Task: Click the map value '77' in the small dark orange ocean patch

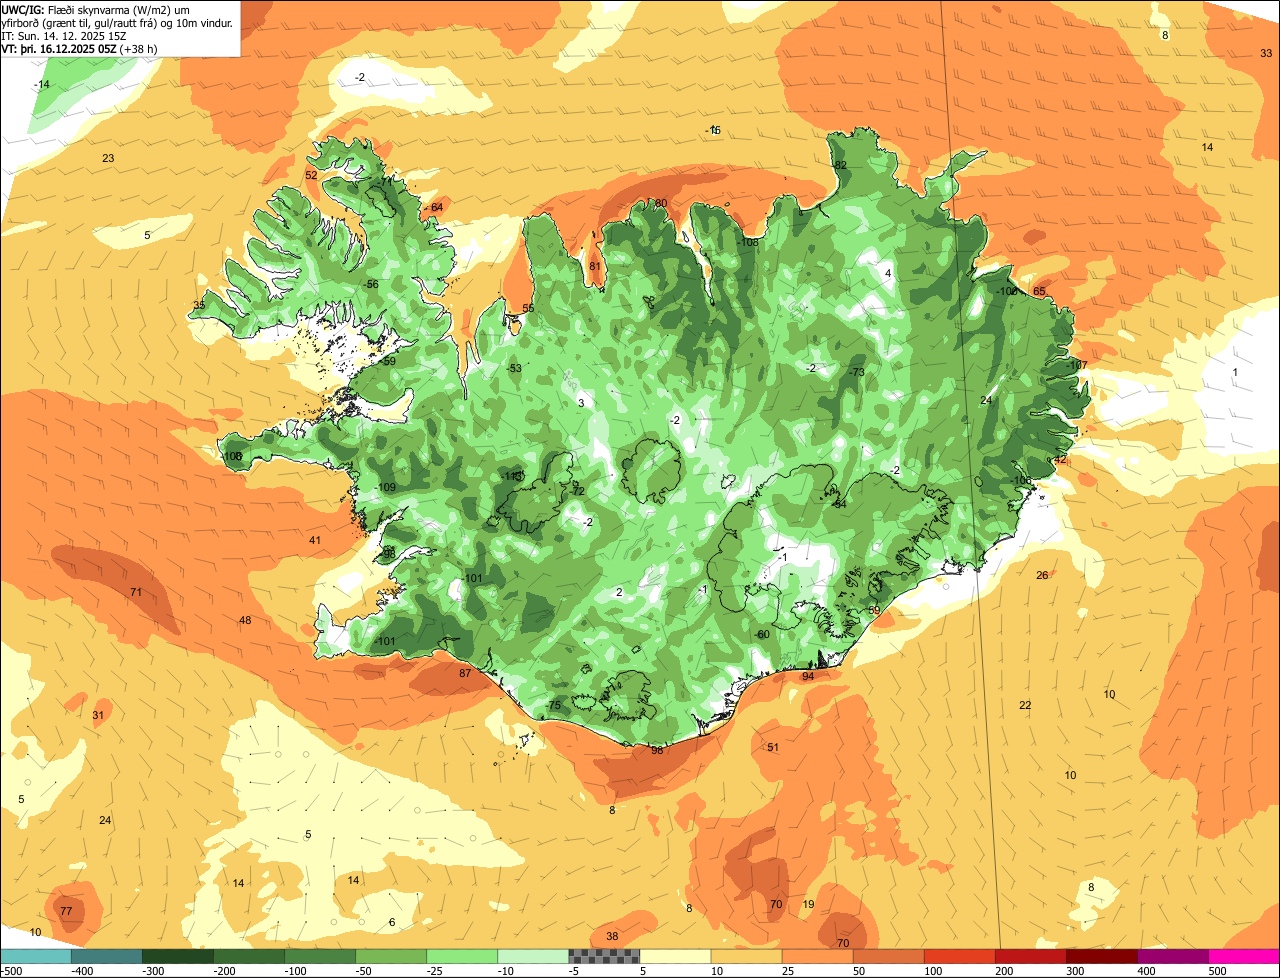Action: coord(66,912)
